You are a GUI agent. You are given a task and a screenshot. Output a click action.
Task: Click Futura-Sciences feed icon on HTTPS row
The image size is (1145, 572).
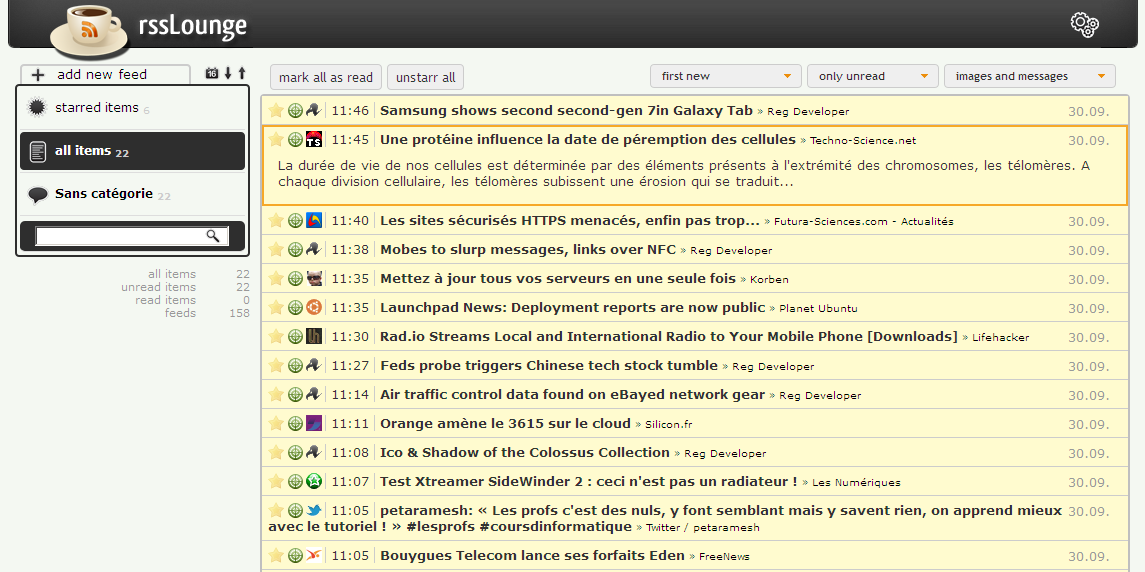coord(314,220)
